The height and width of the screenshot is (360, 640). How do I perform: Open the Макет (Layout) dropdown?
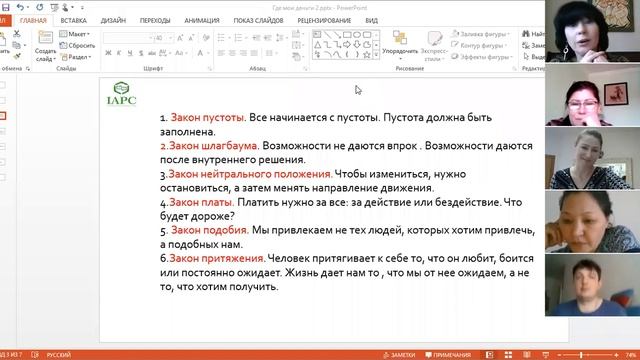pyautogui.click(x=75, y=34)
